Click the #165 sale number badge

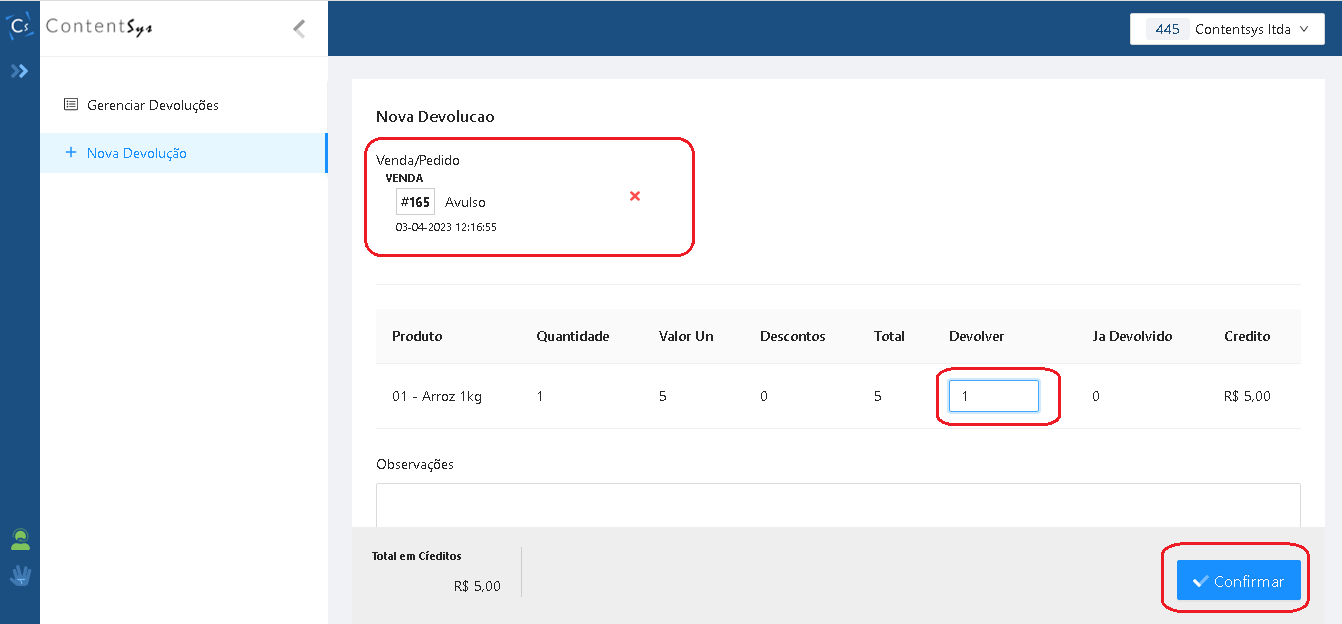(415, 202)
